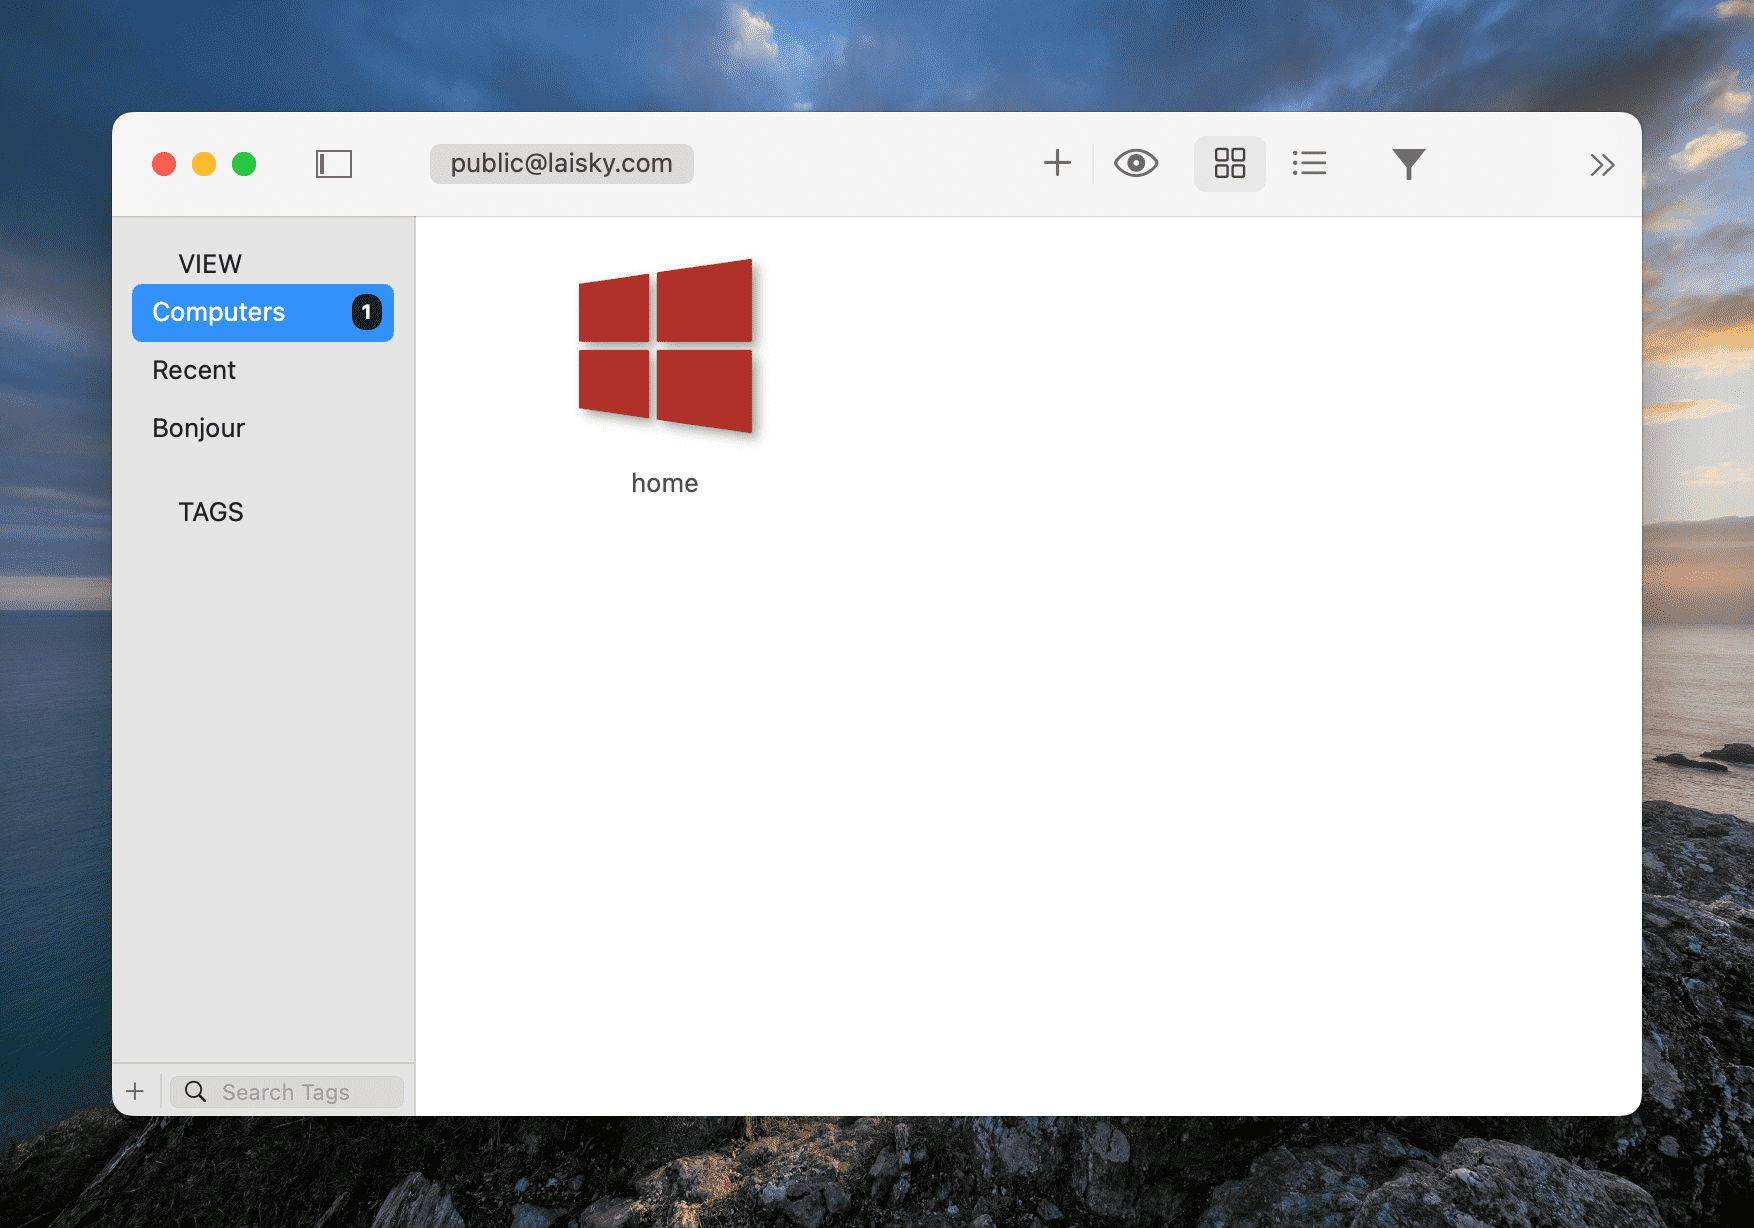
Task: Click the magnifier icon in Search Tags
Action: [196, 1092]
